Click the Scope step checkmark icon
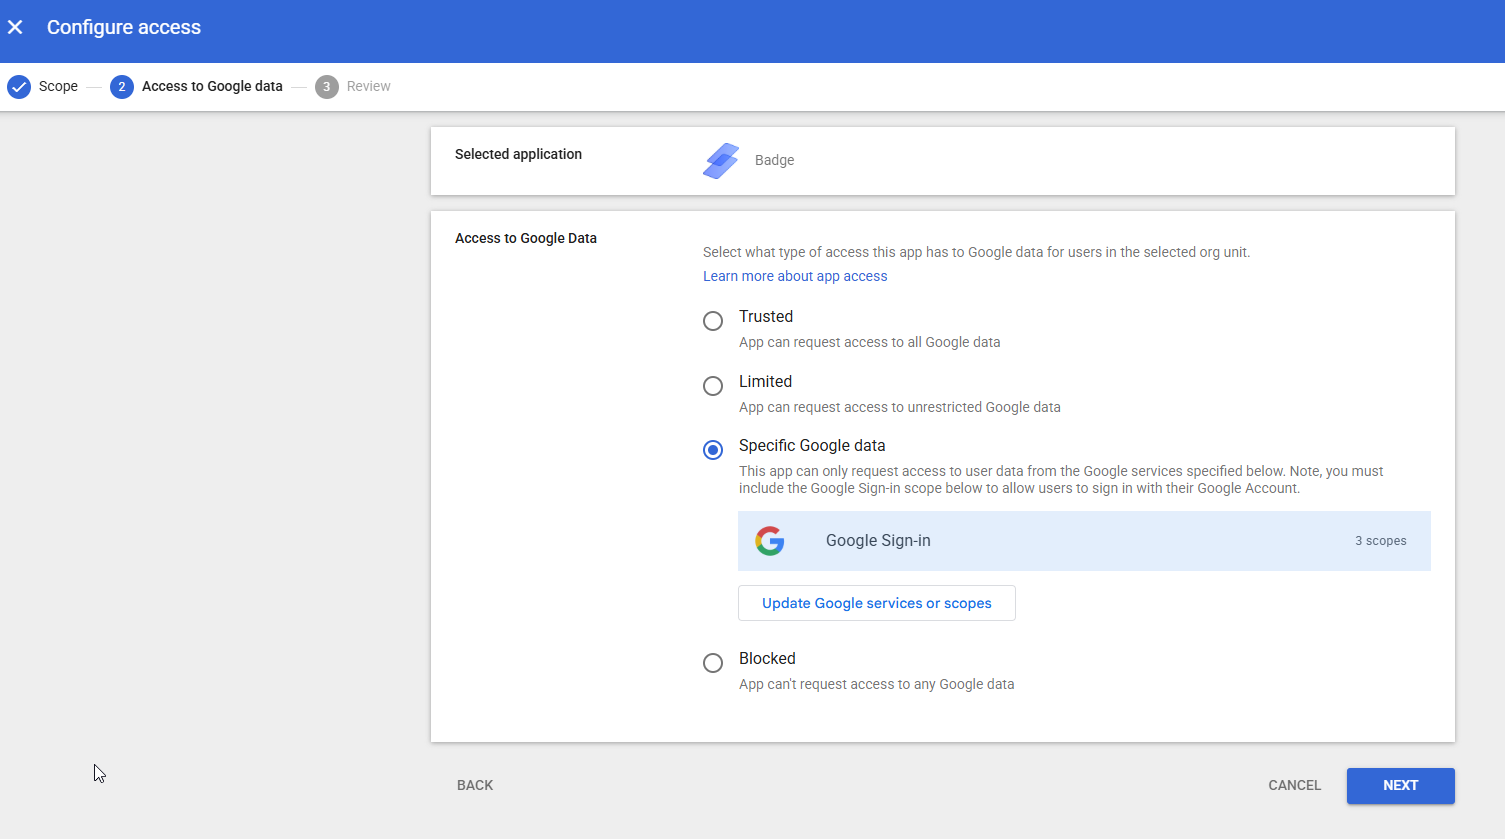Screen dimensions: 1505x839 coord(19,87)
